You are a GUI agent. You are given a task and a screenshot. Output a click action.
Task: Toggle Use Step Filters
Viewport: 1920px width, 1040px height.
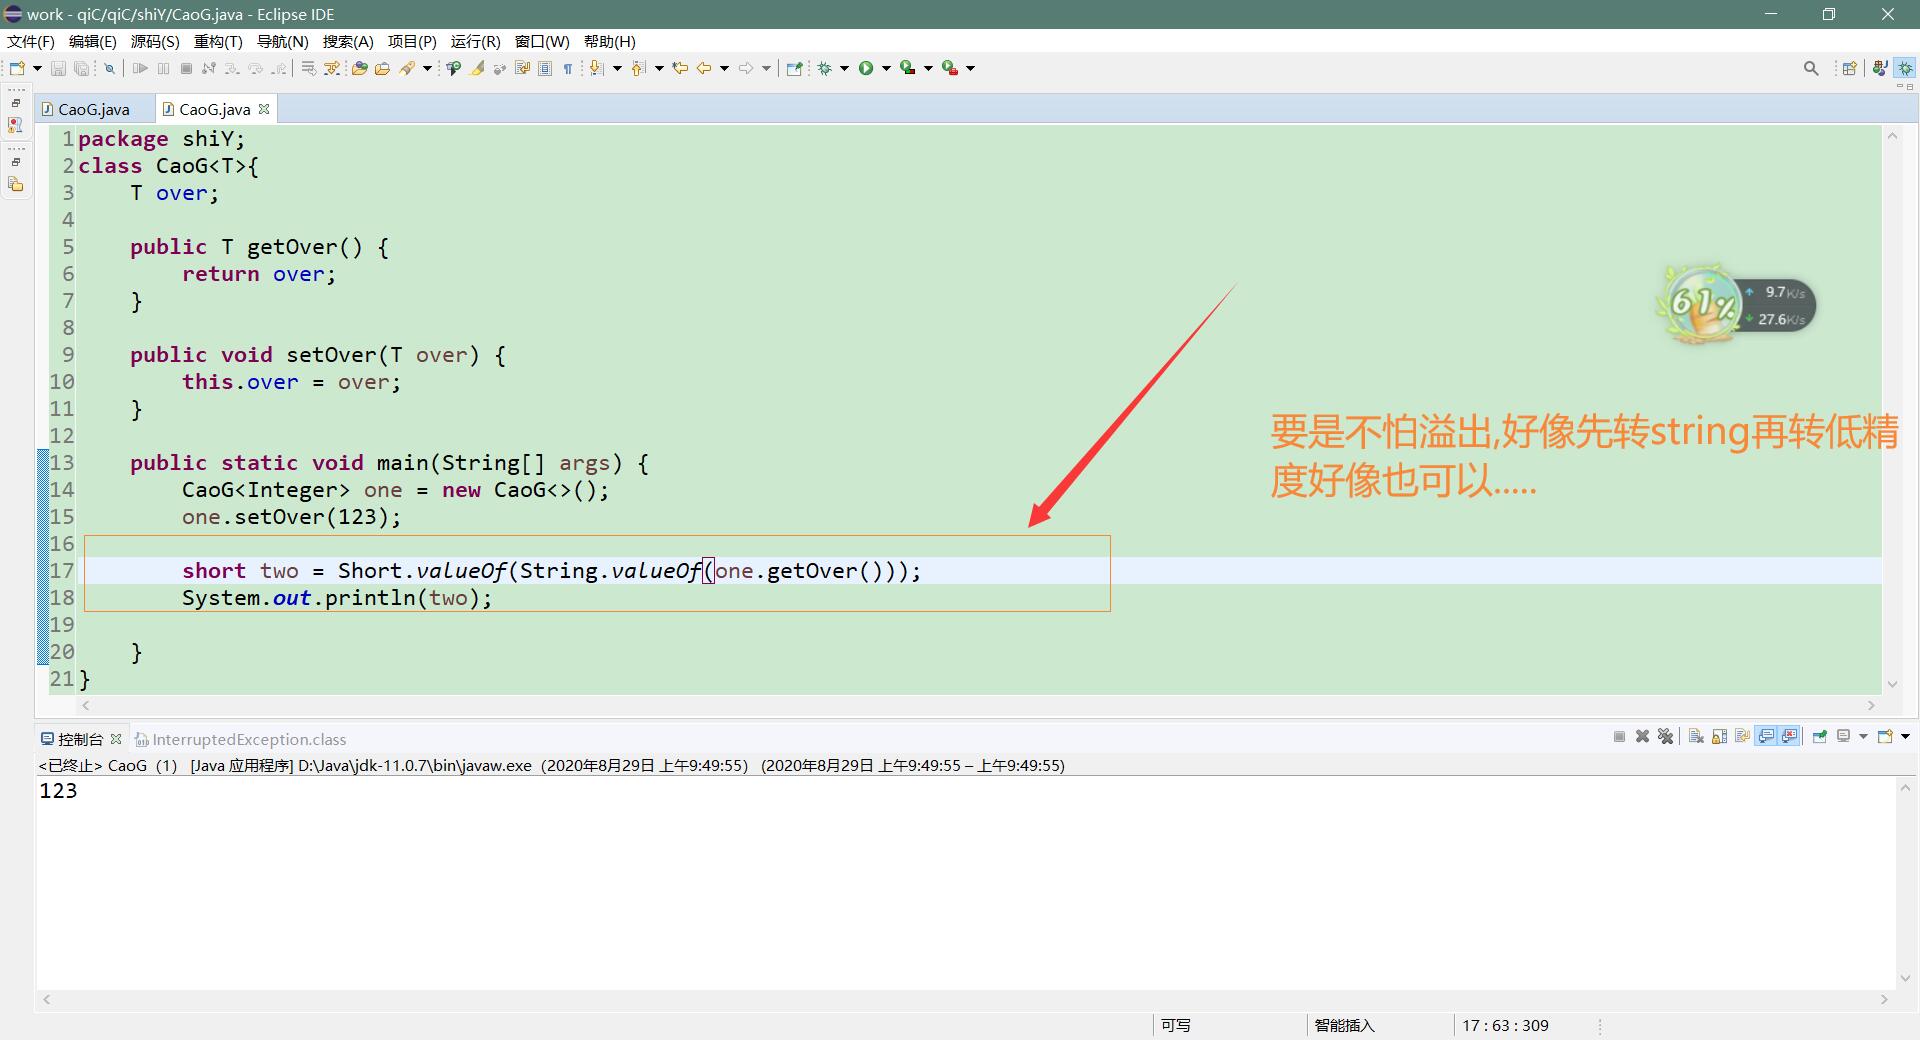point(332,68)
